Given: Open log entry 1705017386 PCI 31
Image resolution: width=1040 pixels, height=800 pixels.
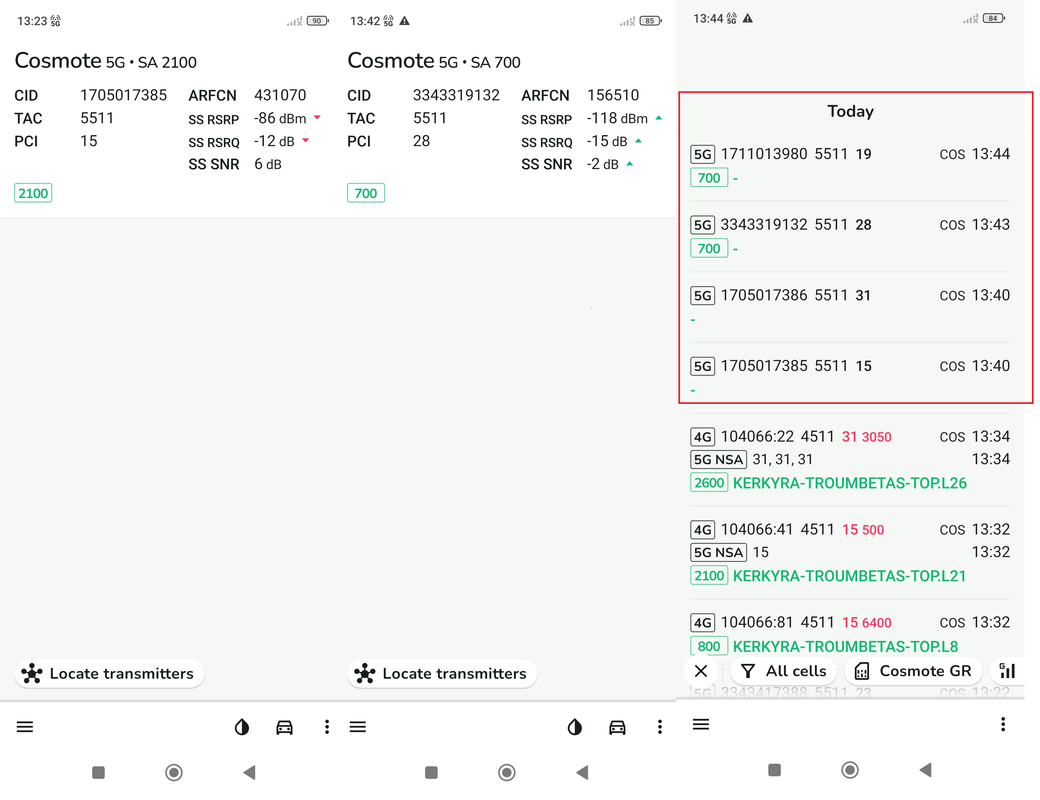Looking at the screenshot, I should 850,306.
